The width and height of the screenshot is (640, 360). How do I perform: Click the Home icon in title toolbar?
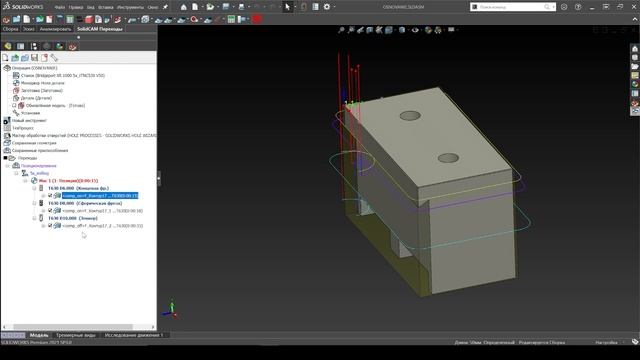[184, 7]
